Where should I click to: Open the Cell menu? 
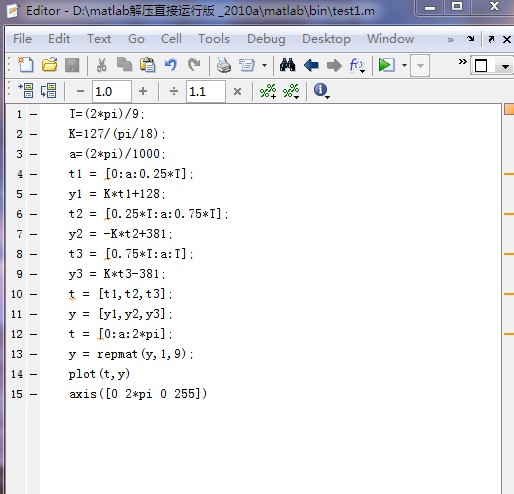[x=171, y=39]
